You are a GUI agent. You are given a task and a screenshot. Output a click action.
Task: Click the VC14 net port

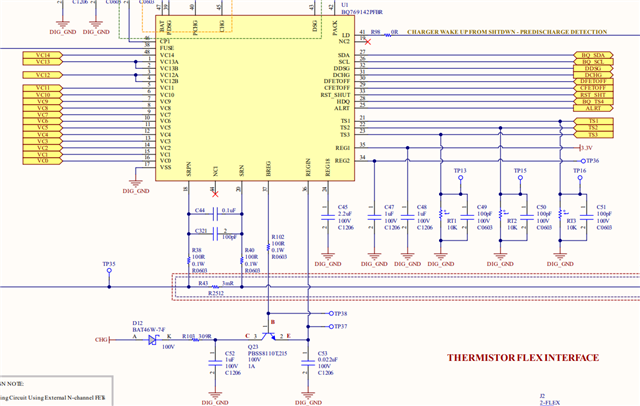tap(43, 55)
